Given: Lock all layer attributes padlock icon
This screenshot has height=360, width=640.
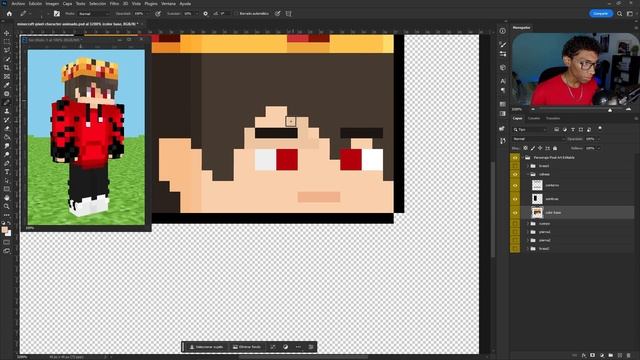Looking at the screenshot, I should [x=555, y=148].
